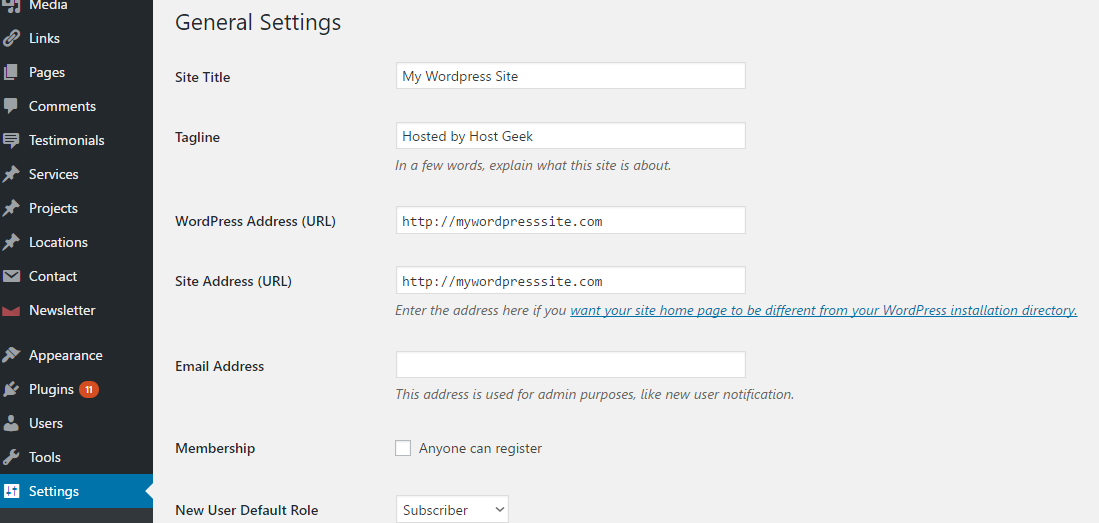Image resolution: width=1099 pixels, height=523 pixels.
Task: Click the orange 11 plugin updates badge
Action: (89, 389)
